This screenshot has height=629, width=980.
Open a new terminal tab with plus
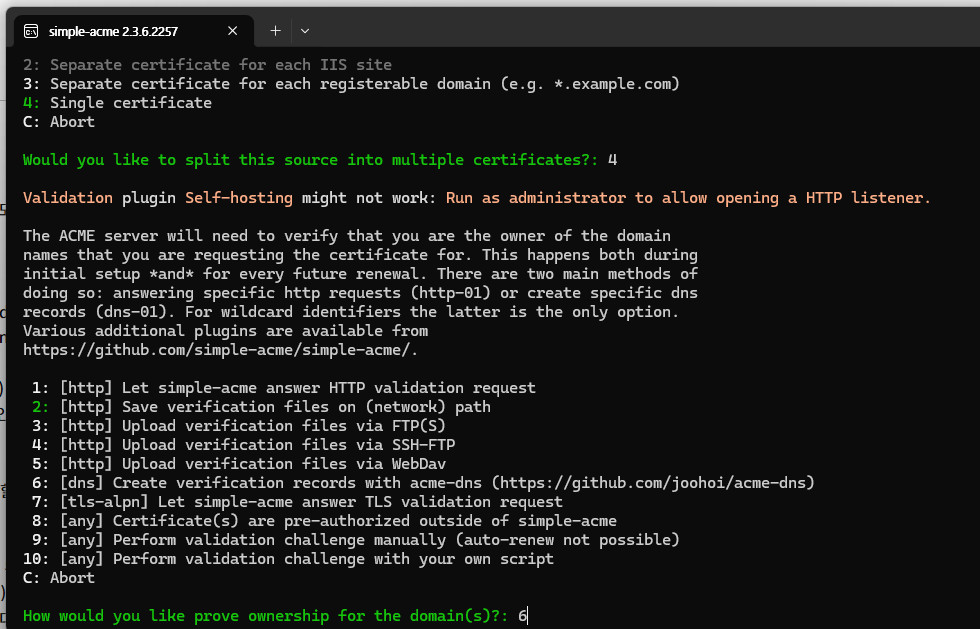click(x=275, y=31)
